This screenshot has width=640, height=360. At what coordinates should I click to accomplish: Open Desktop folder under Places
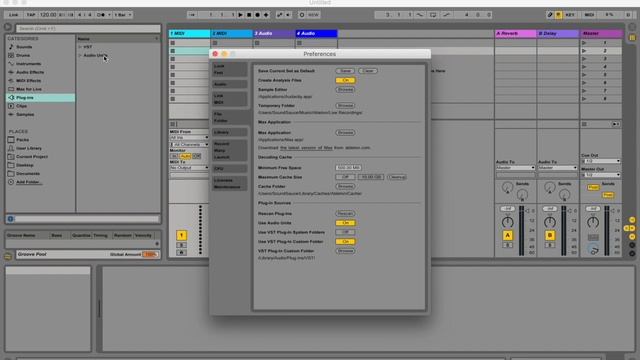coord(25,165)
